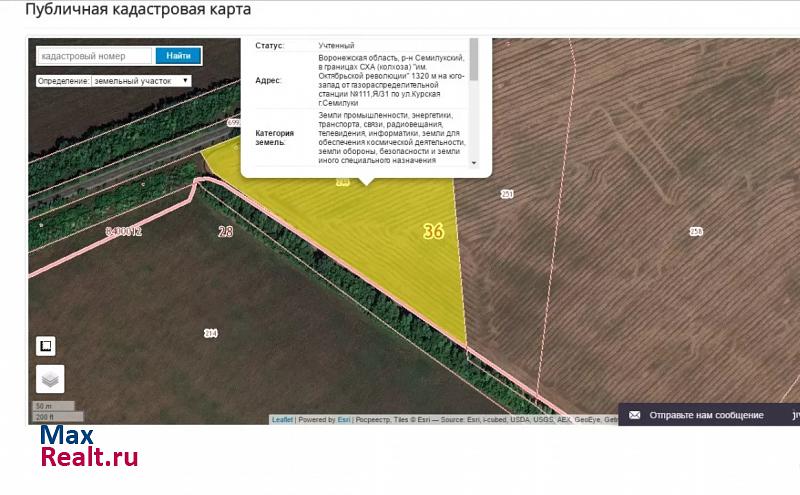This screenshot has width=800, height=495.
Task: Select yellow highlighted parcel number 36
Action: pyautogui.click(x=433, y=231)
